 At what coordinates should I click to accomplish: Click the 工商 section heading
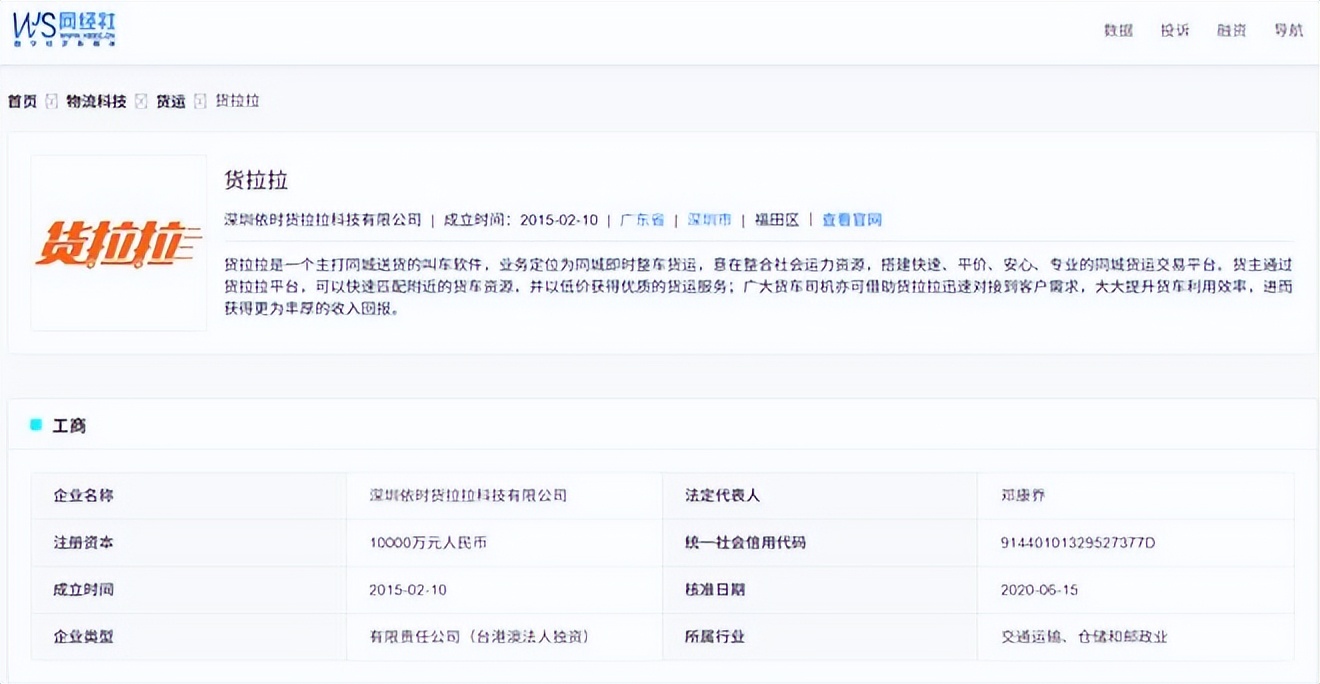click(x=69, y=425)
